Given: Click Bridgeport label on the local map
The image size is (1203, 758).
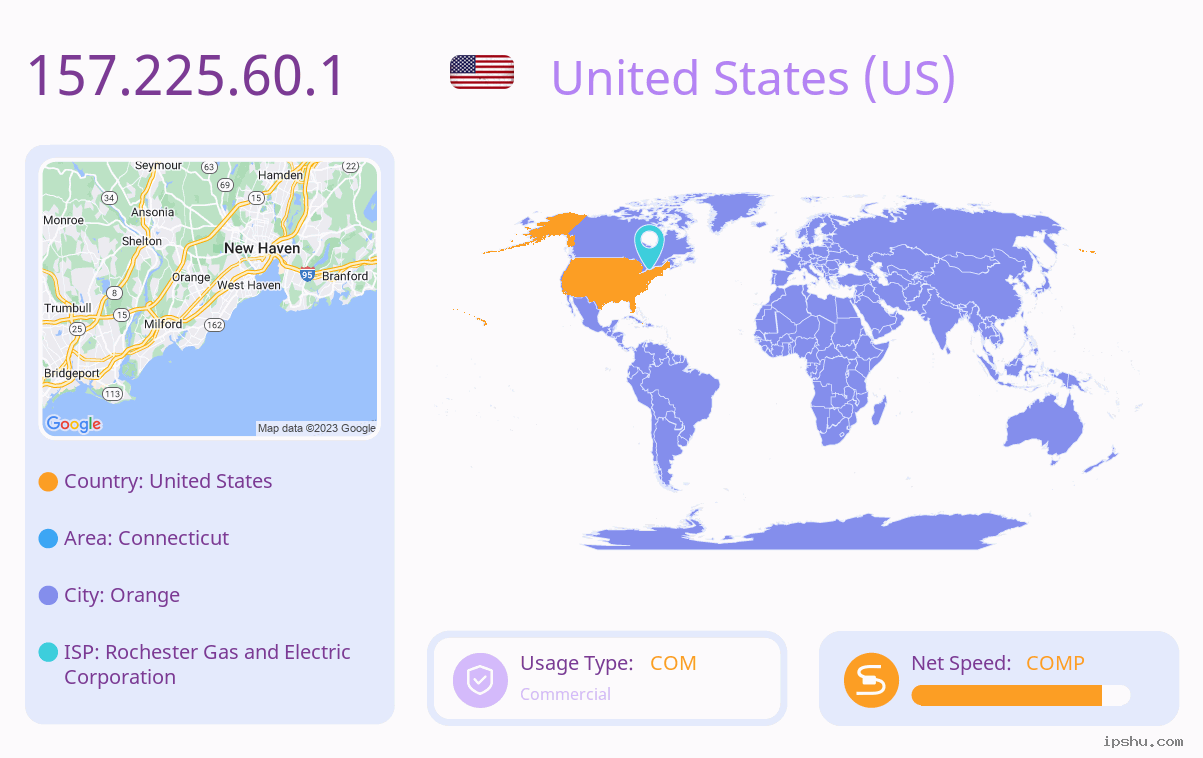Looking at the screenshot, I should coord(72,374).
